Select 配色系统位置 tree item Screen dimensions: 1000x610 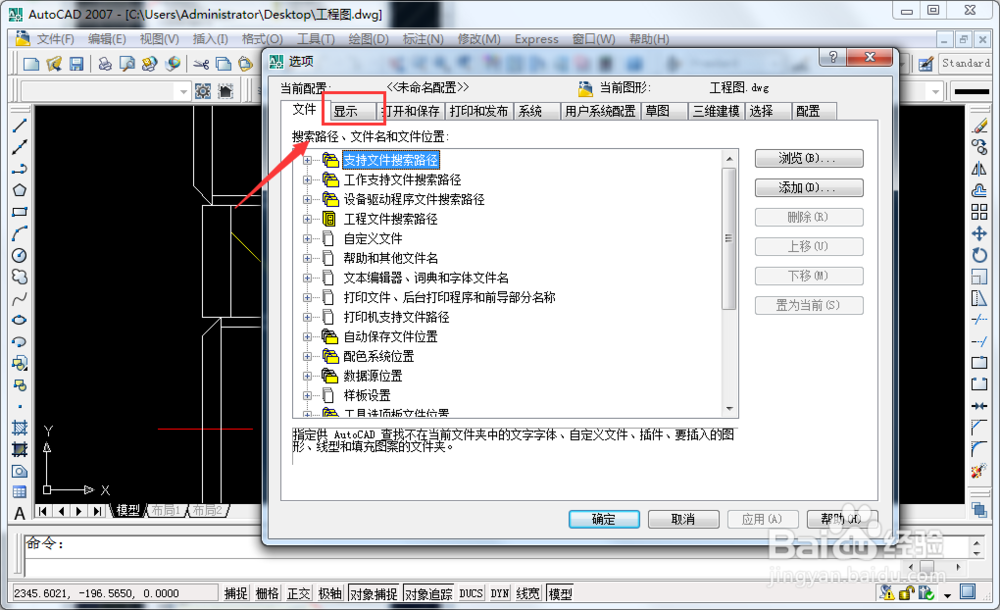click(x=379, y=357)
